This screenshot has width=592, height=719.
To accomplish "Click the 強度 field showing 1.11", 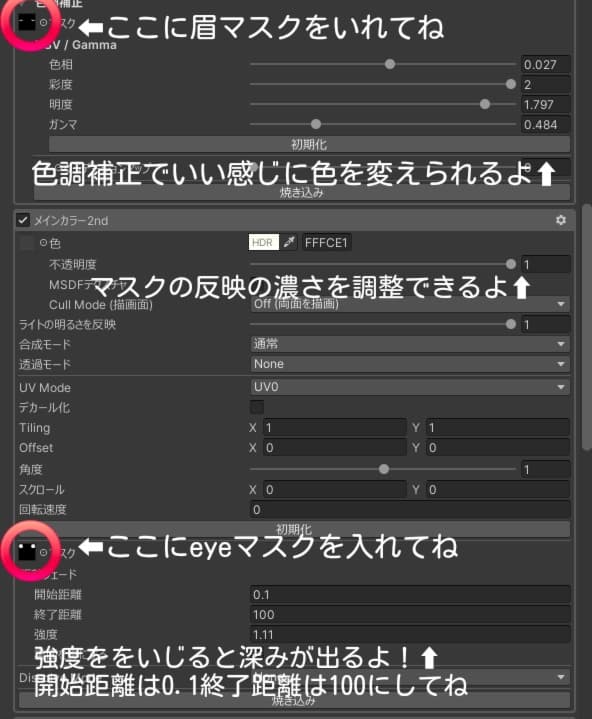I will coord(410,635).
